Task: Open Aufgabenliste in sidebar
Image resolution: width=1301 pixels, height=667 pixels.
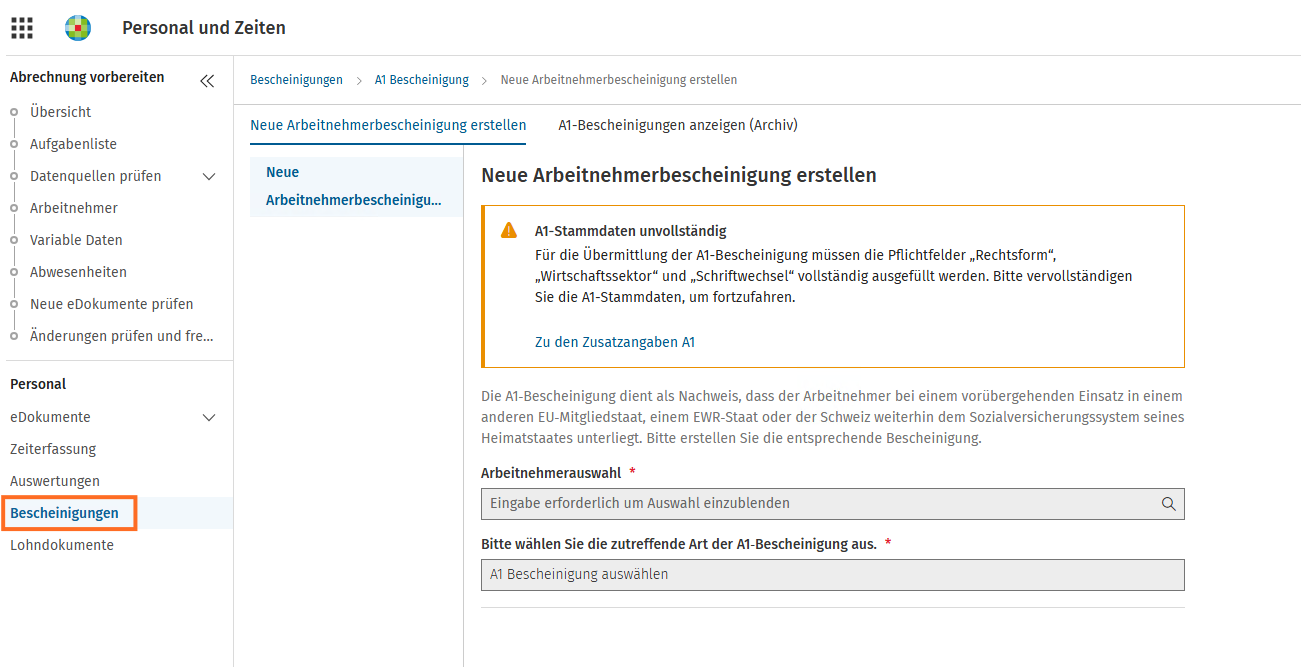Action: click(x=73, y=144)
